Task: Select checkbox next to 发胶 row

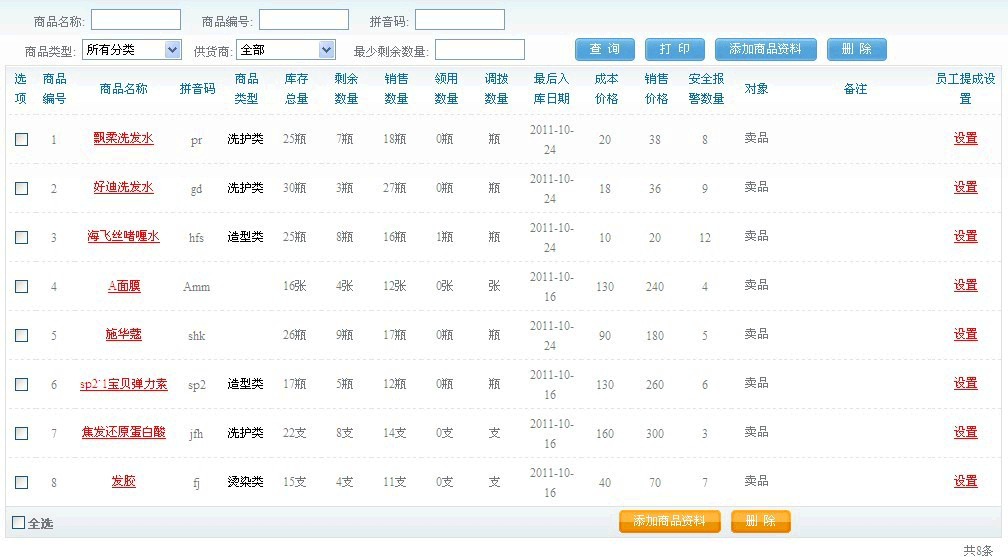Action: 22,483
